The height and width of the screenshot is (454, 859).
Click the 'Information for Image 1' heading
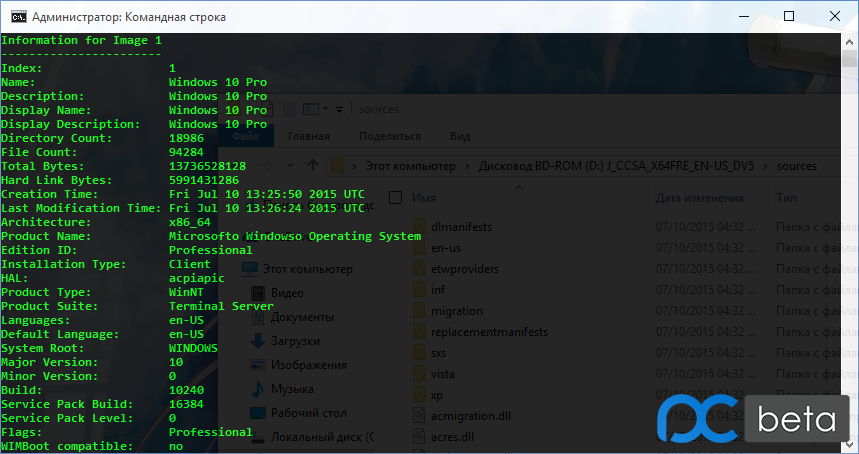pos(82,41)
